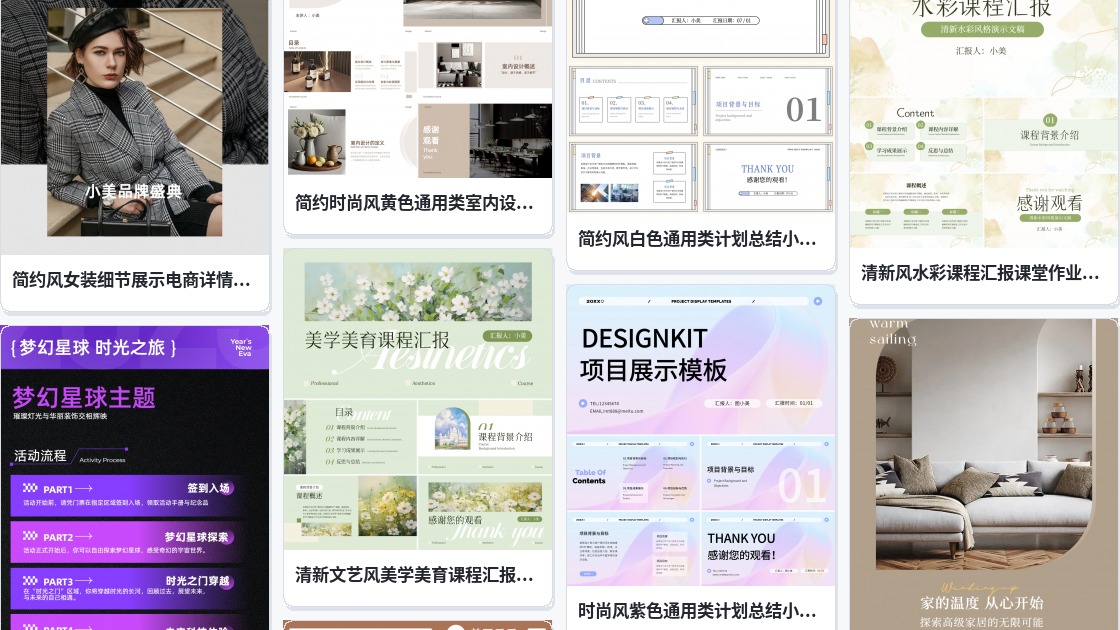Viewport: 1120px width, 630px height.
Task: Open template titled 简约风女装细节展示电商详情
Action: (131, 280)
